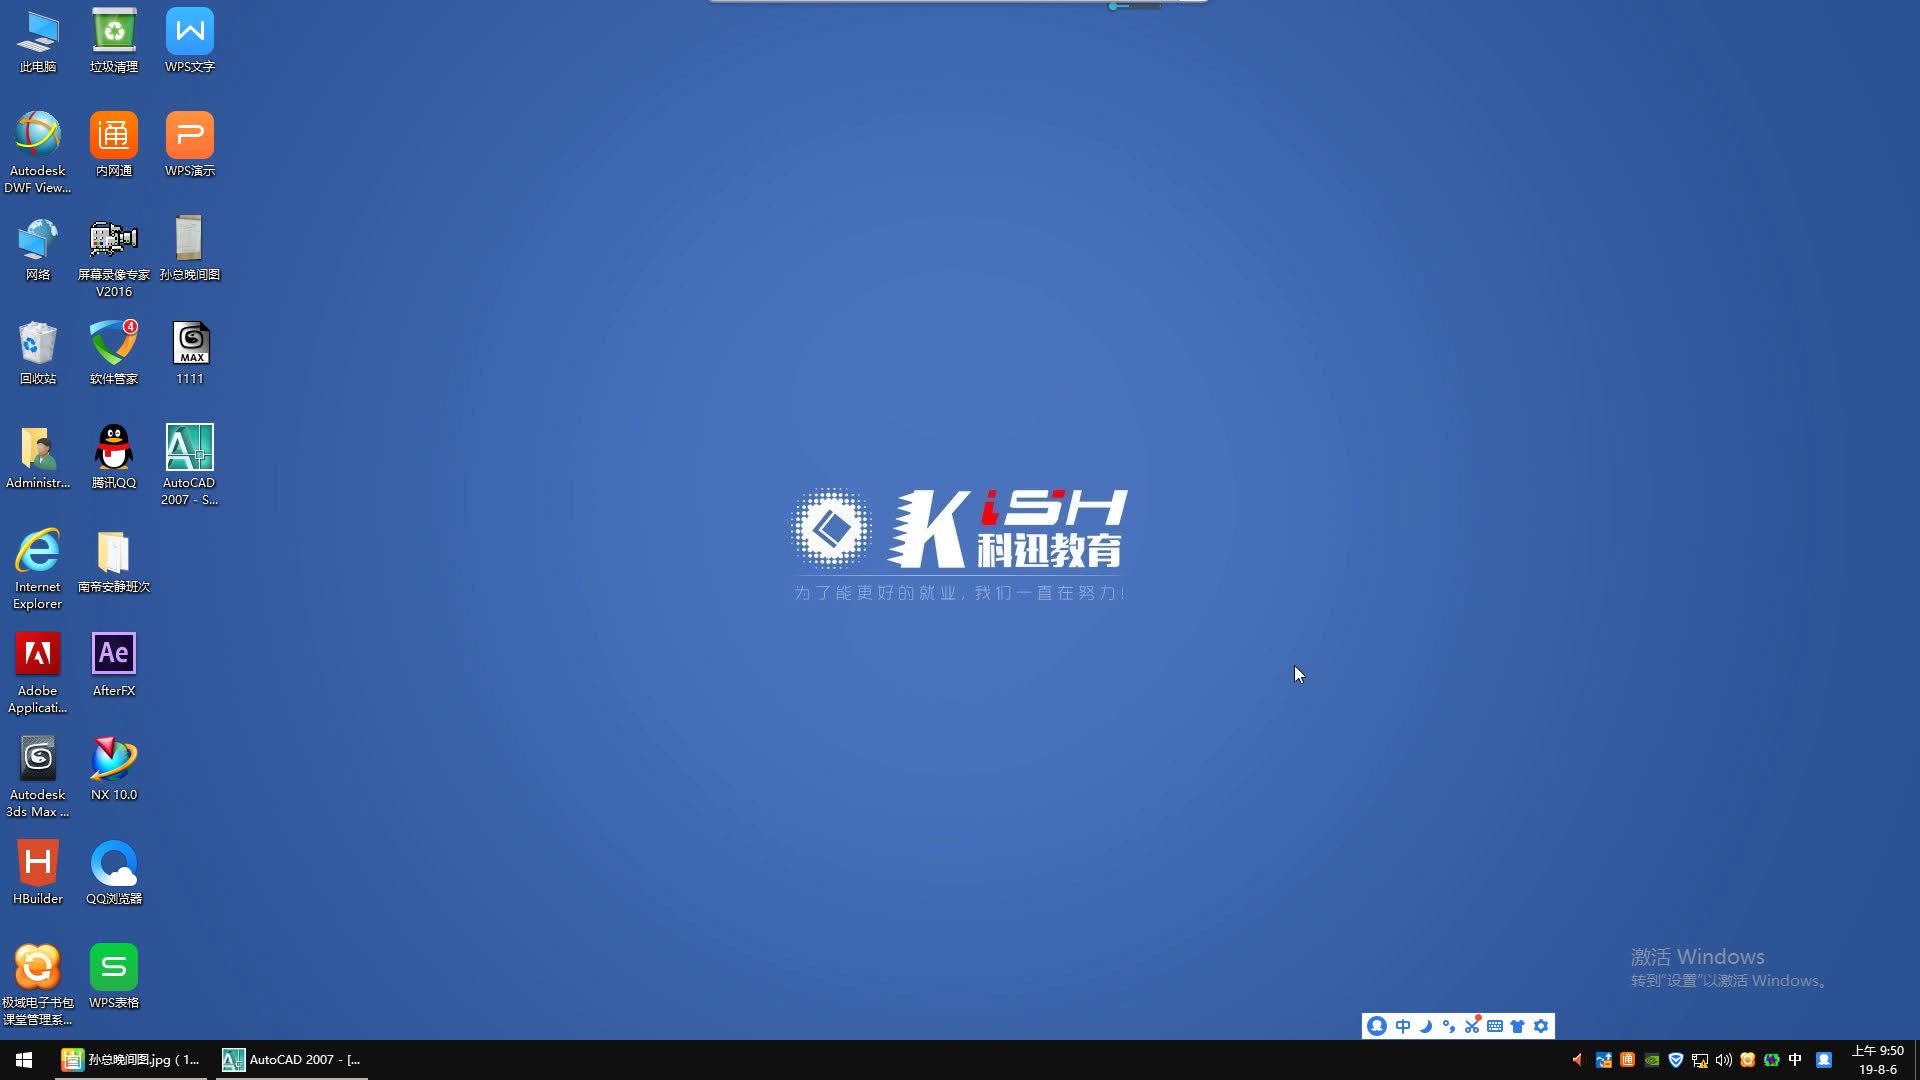Image resolution: width=1920 pixels, height=1080 pixels.
Task: Open the 此电脑 desktop icon
Action: [38, 41]
